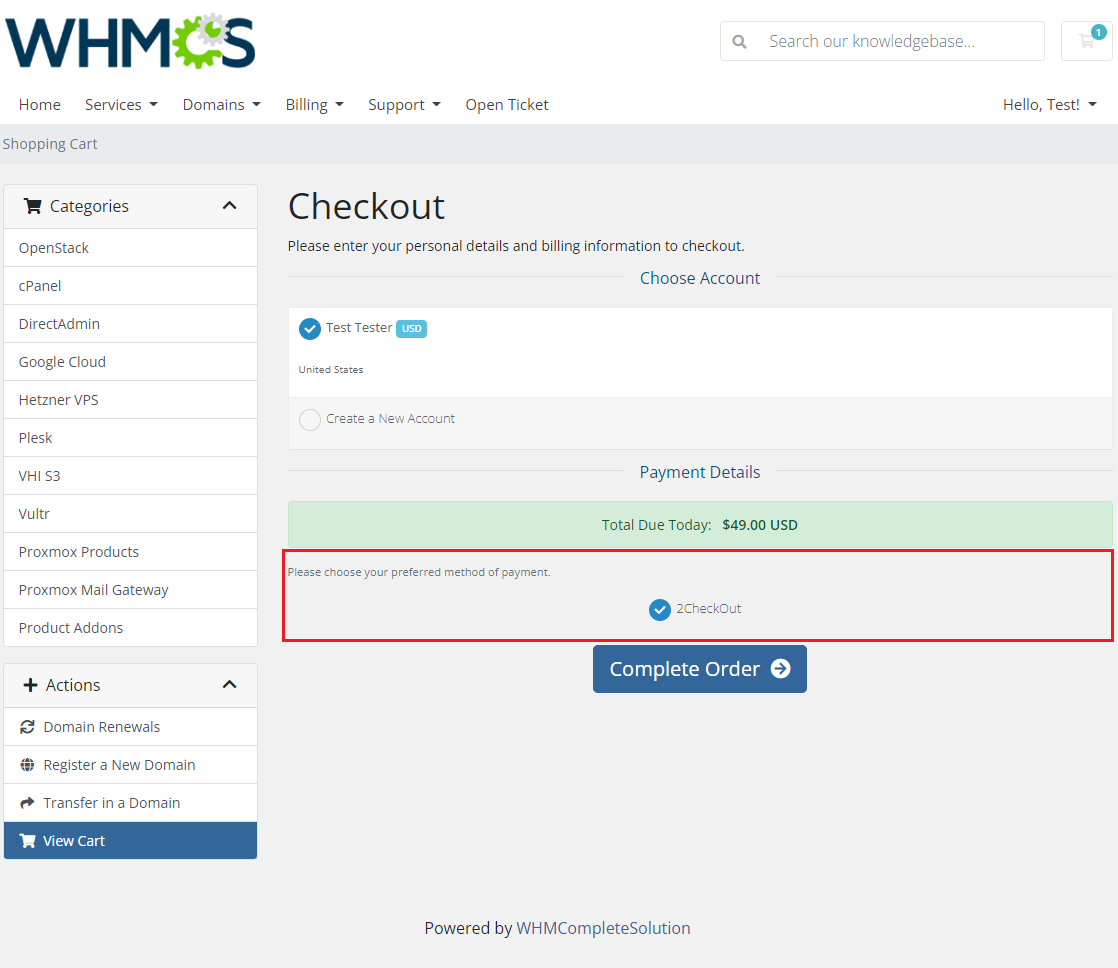1118x968 pixels.
Task: Open the Services dropdown menu
Action: click(121, 105)
